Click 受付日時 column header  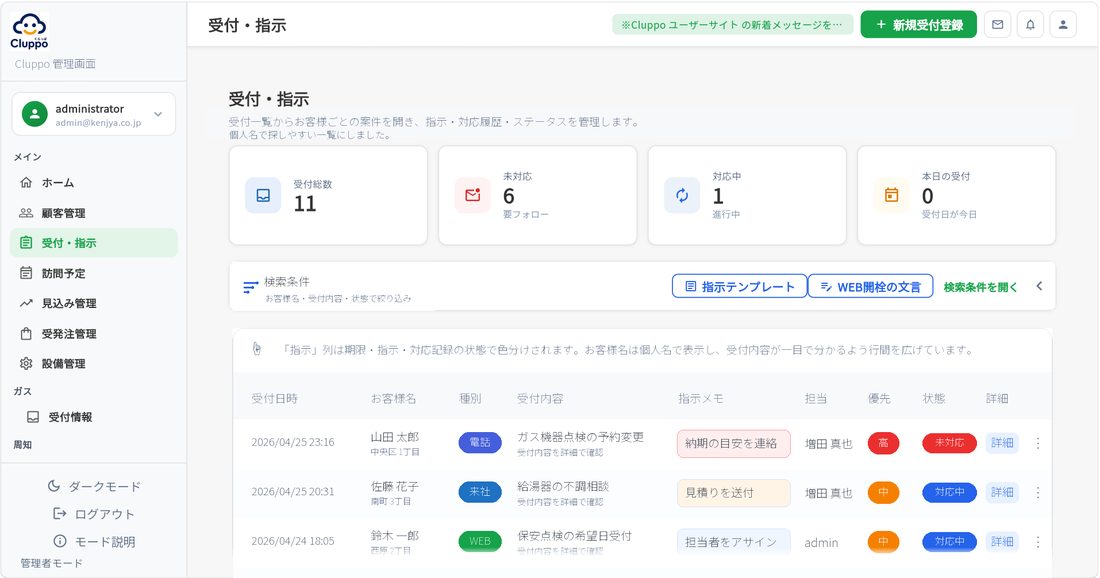(x=274, y=398)
